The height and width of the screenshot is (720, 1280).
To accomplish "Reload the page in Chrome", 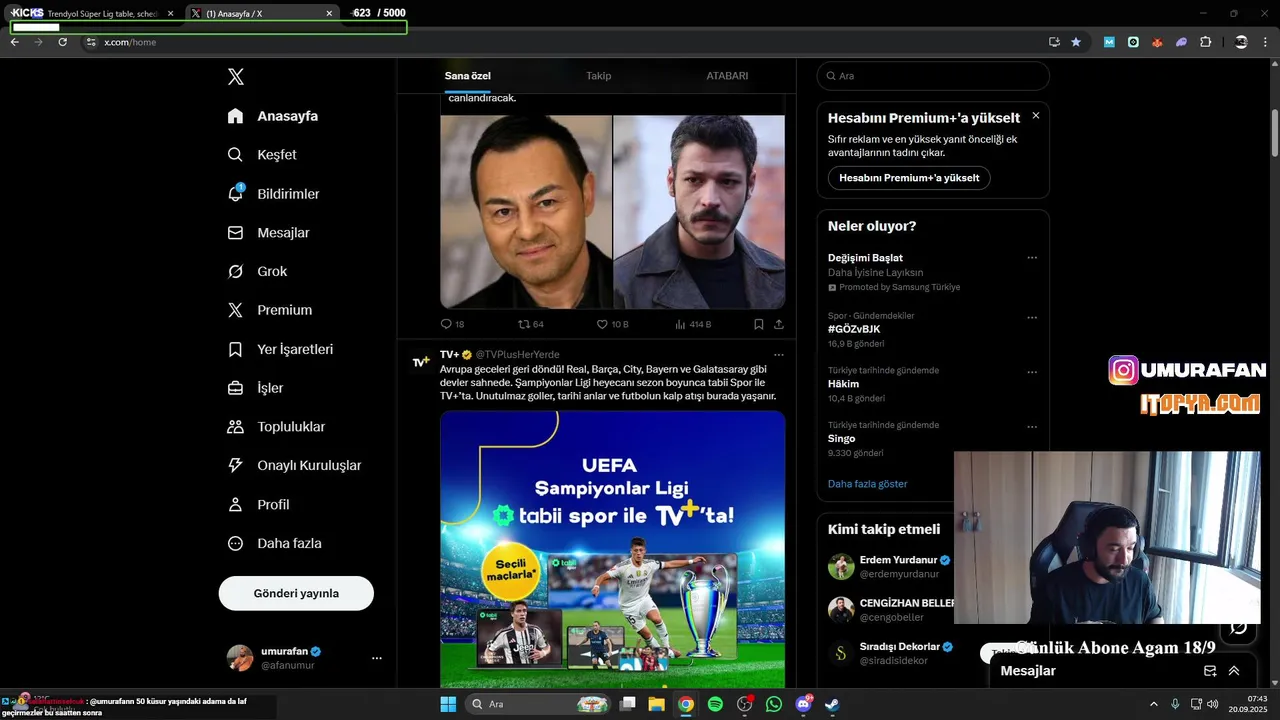I will click(62, 42).
